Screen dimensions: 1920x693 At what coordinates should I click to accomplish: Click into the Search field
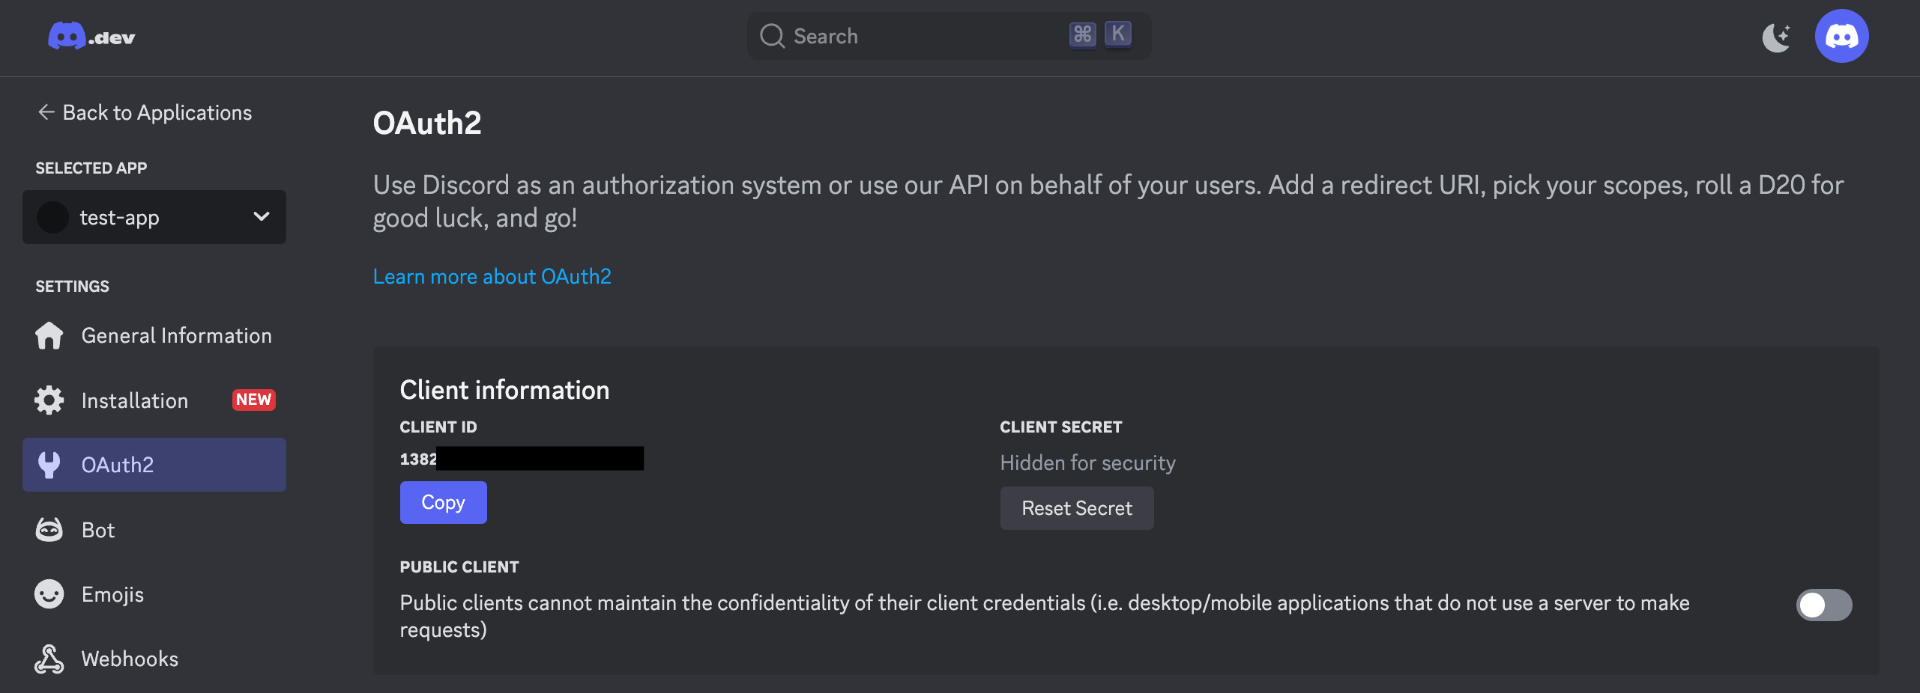[949, 36]
